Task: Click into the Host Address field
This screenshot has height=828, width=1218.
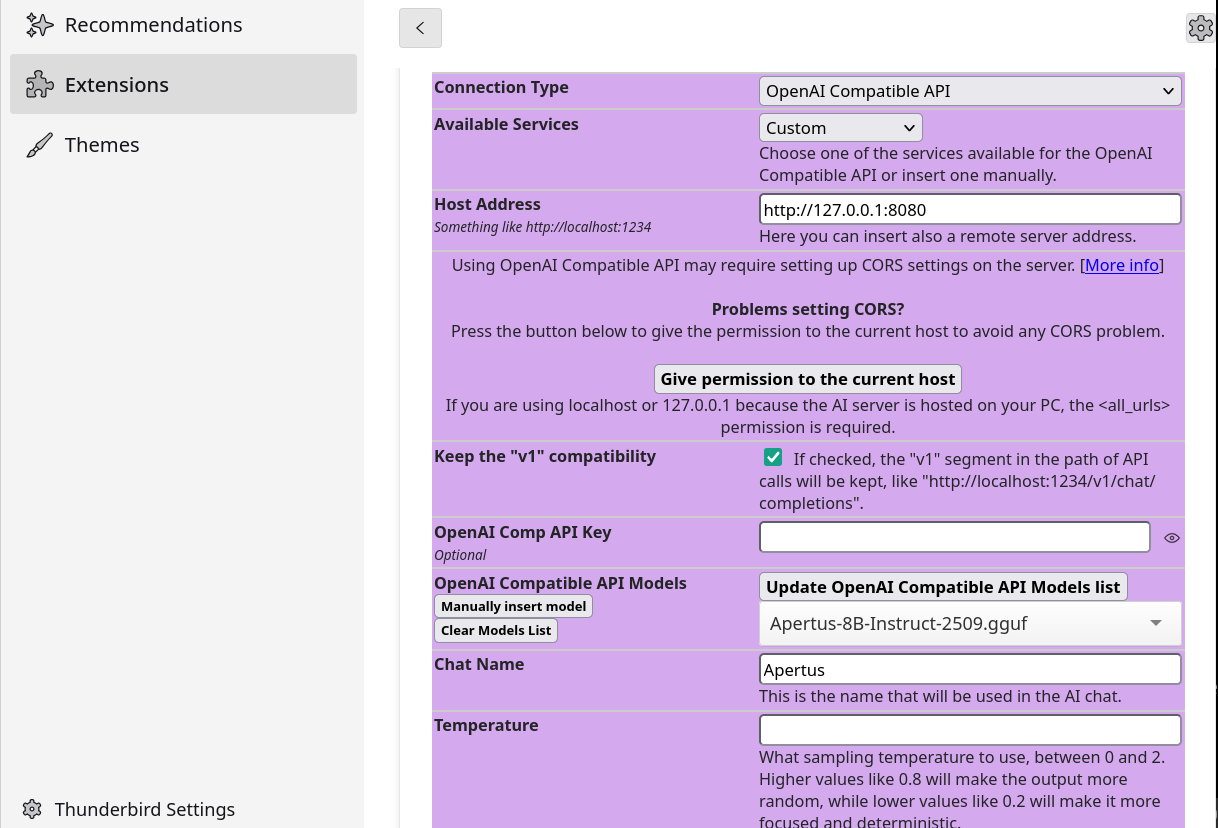Action: coord(970,209)
